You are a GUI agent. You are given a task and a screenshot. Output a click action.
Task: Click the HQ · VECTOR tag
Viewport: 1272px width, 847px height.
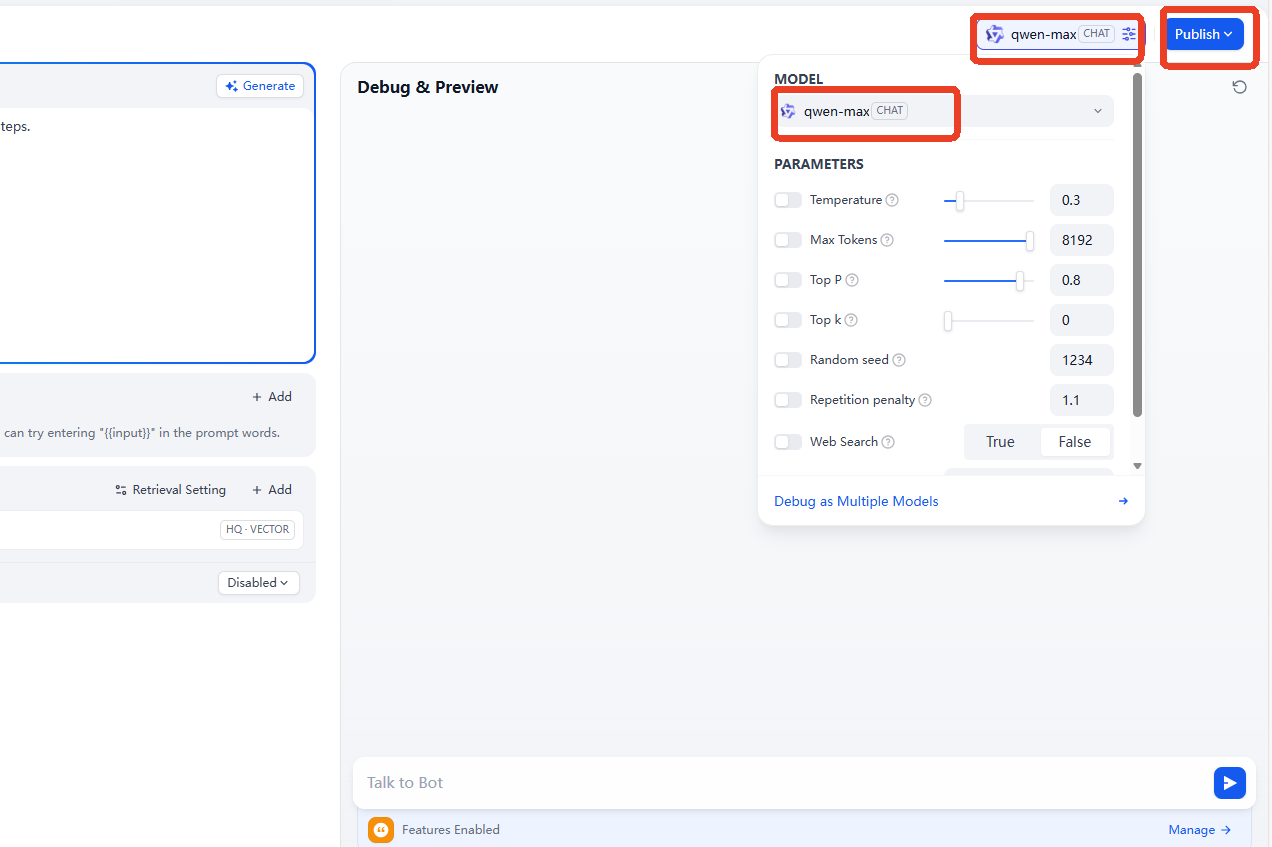tap(257, 530)
